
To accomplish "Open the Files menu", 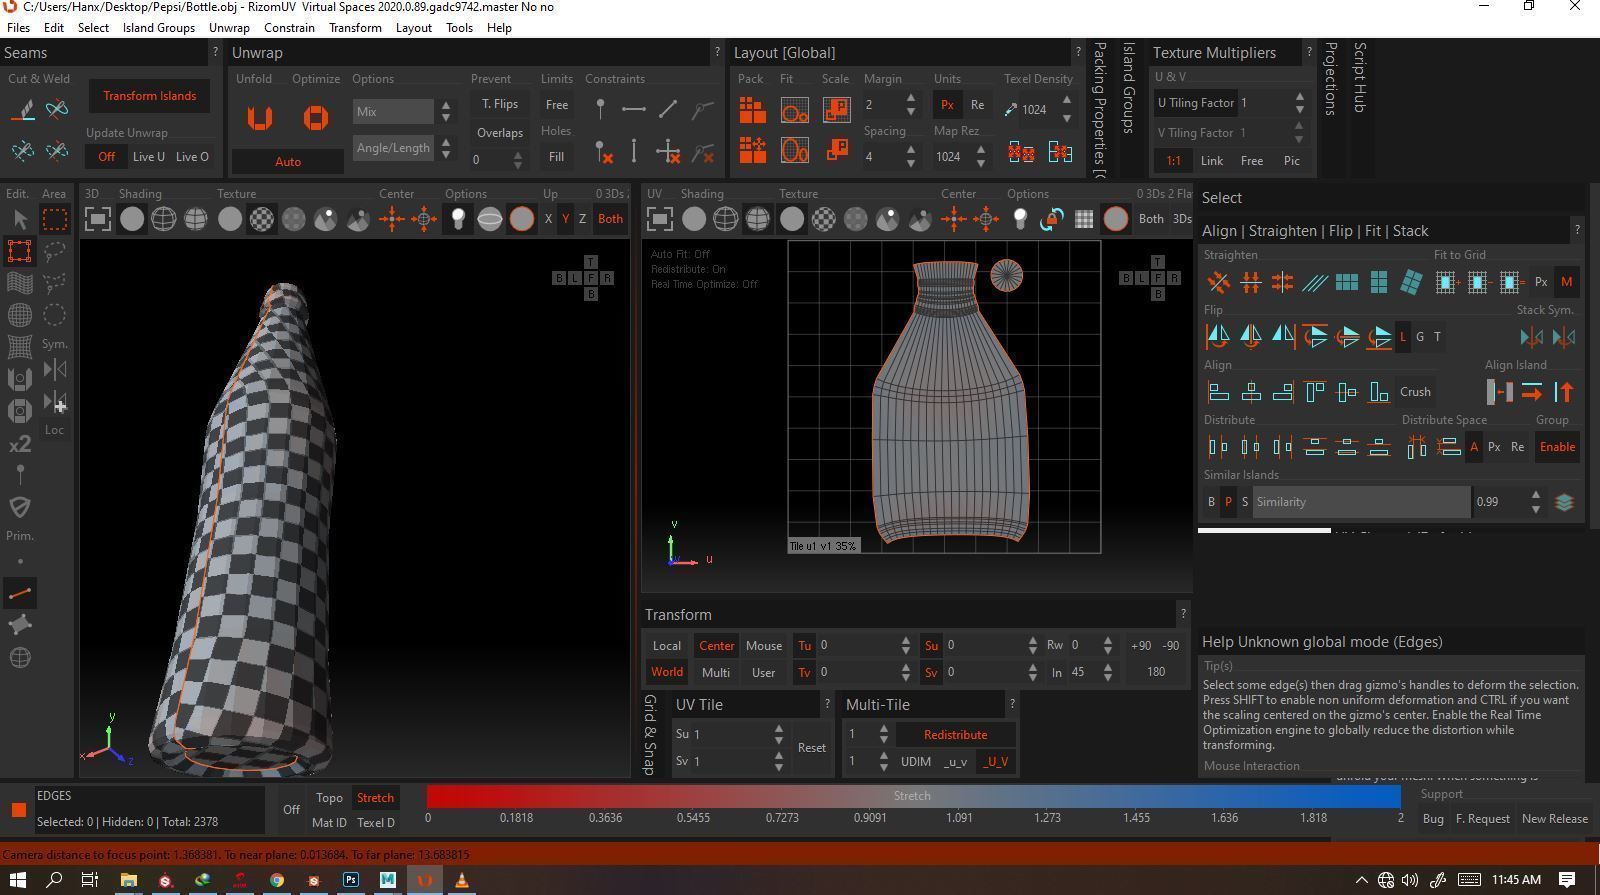I will coord(19,27).
